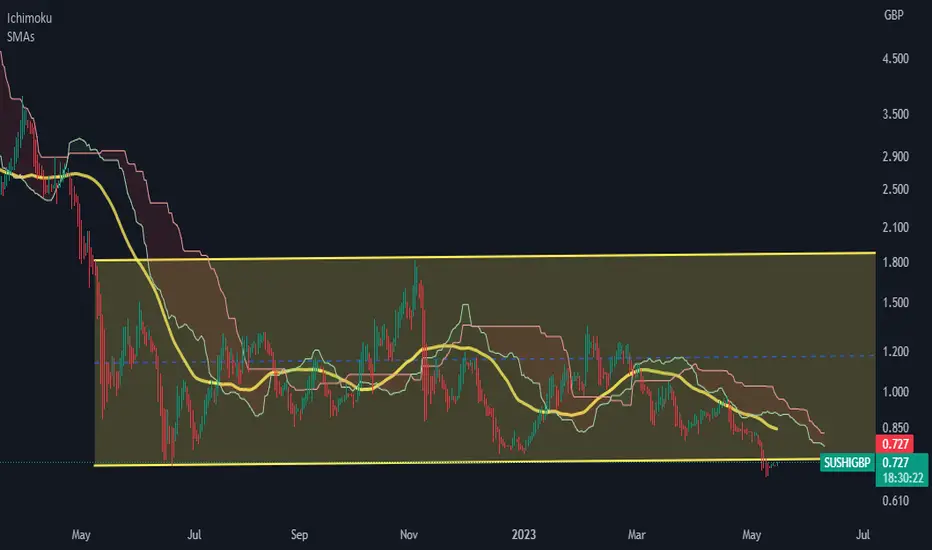Screen dimensions: 932x550
Task: Click the 1.800 price axis value
Action: [895, 262]
